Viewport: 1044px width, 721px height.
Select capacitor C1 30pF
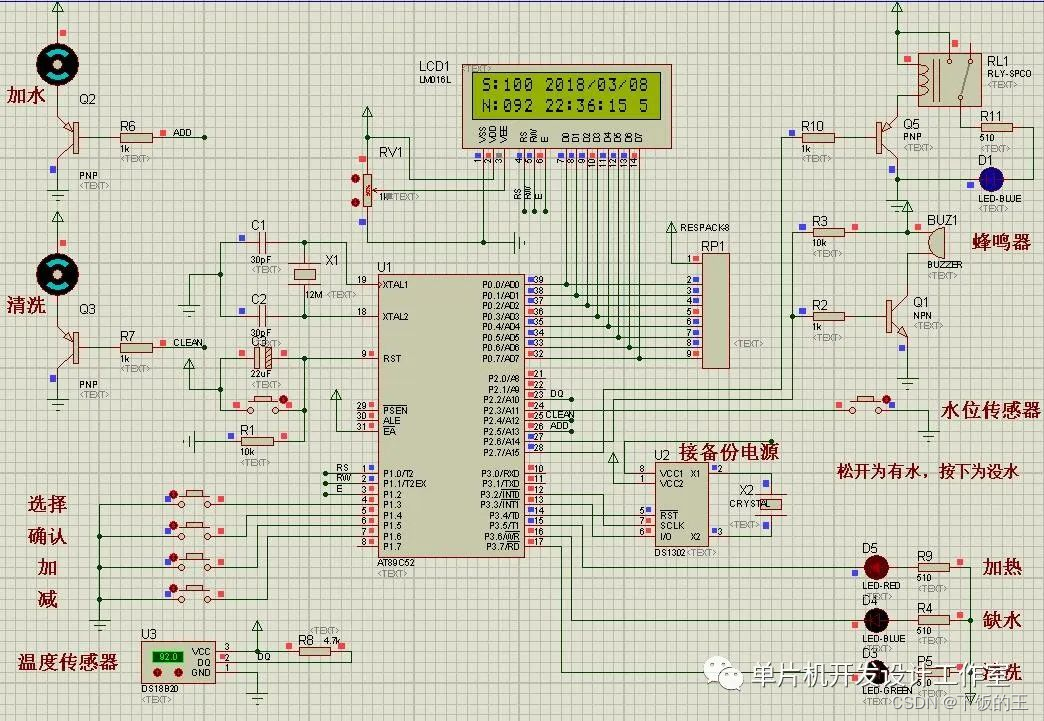[261, 242]
